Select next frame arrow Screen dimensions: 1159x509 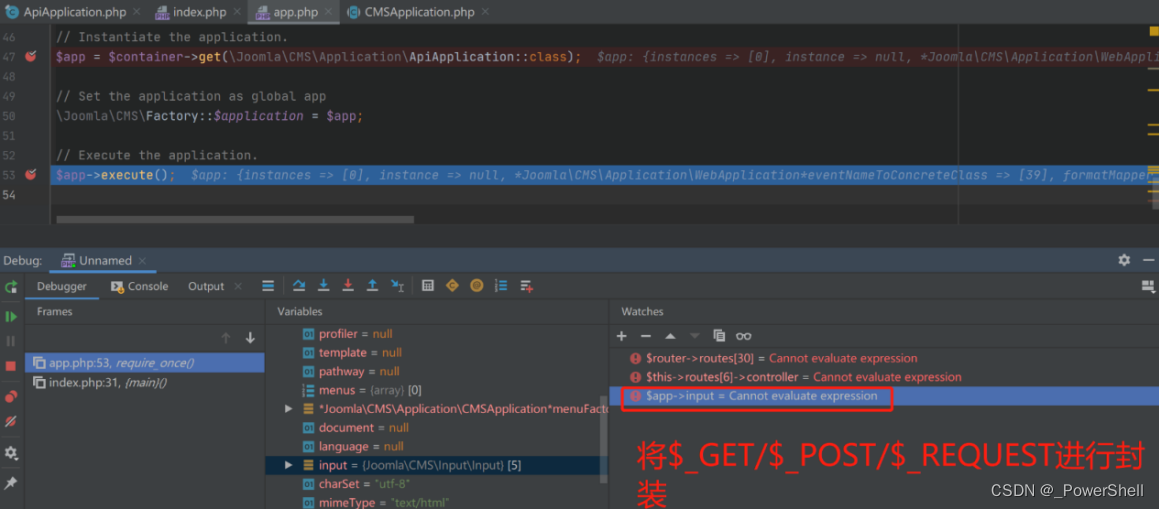point(250,338)
